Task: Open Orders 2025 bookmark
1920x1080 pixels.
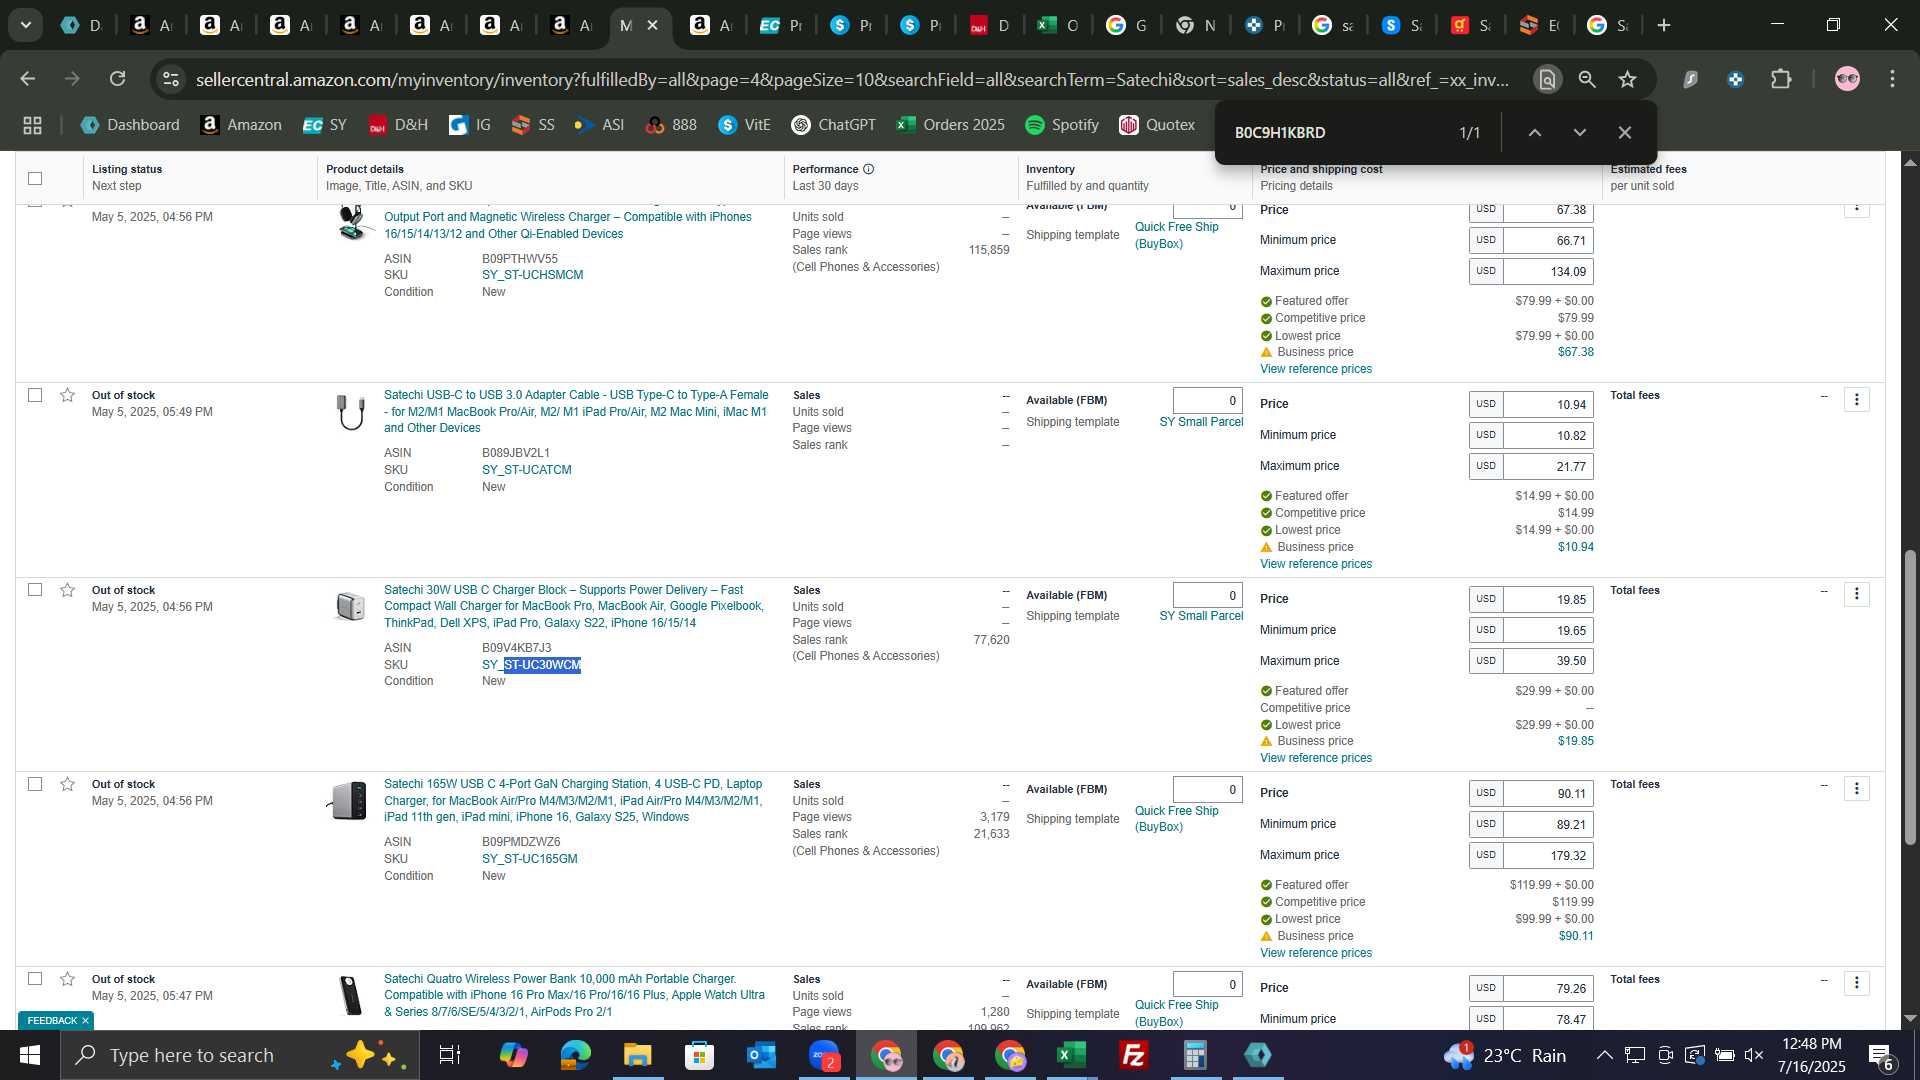Action: 951,125
